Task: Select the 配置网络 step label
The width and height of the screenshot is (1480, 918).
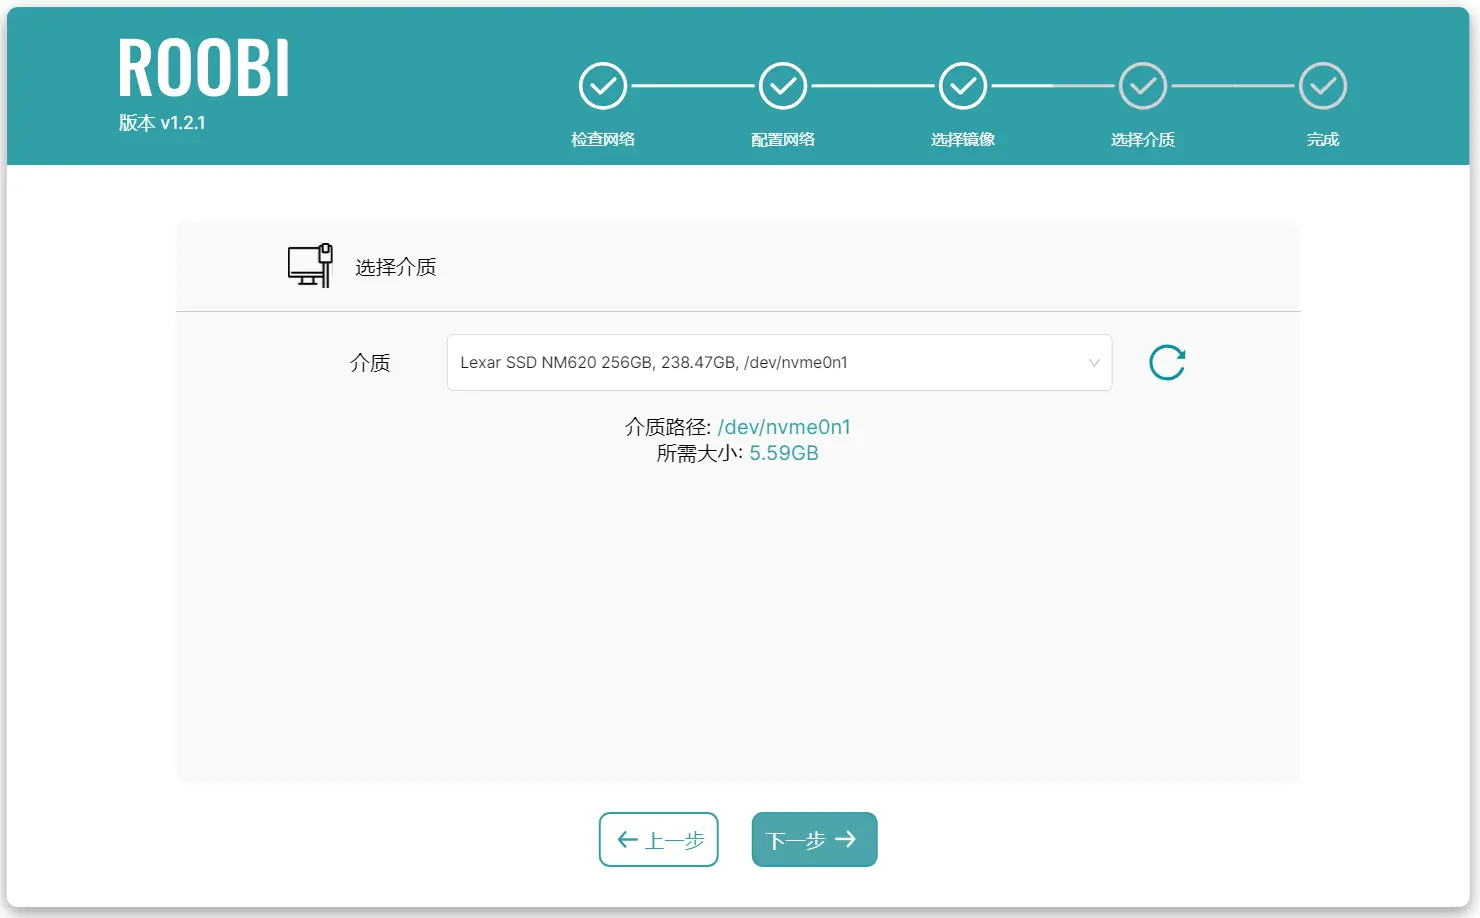Action: point(783,140)
